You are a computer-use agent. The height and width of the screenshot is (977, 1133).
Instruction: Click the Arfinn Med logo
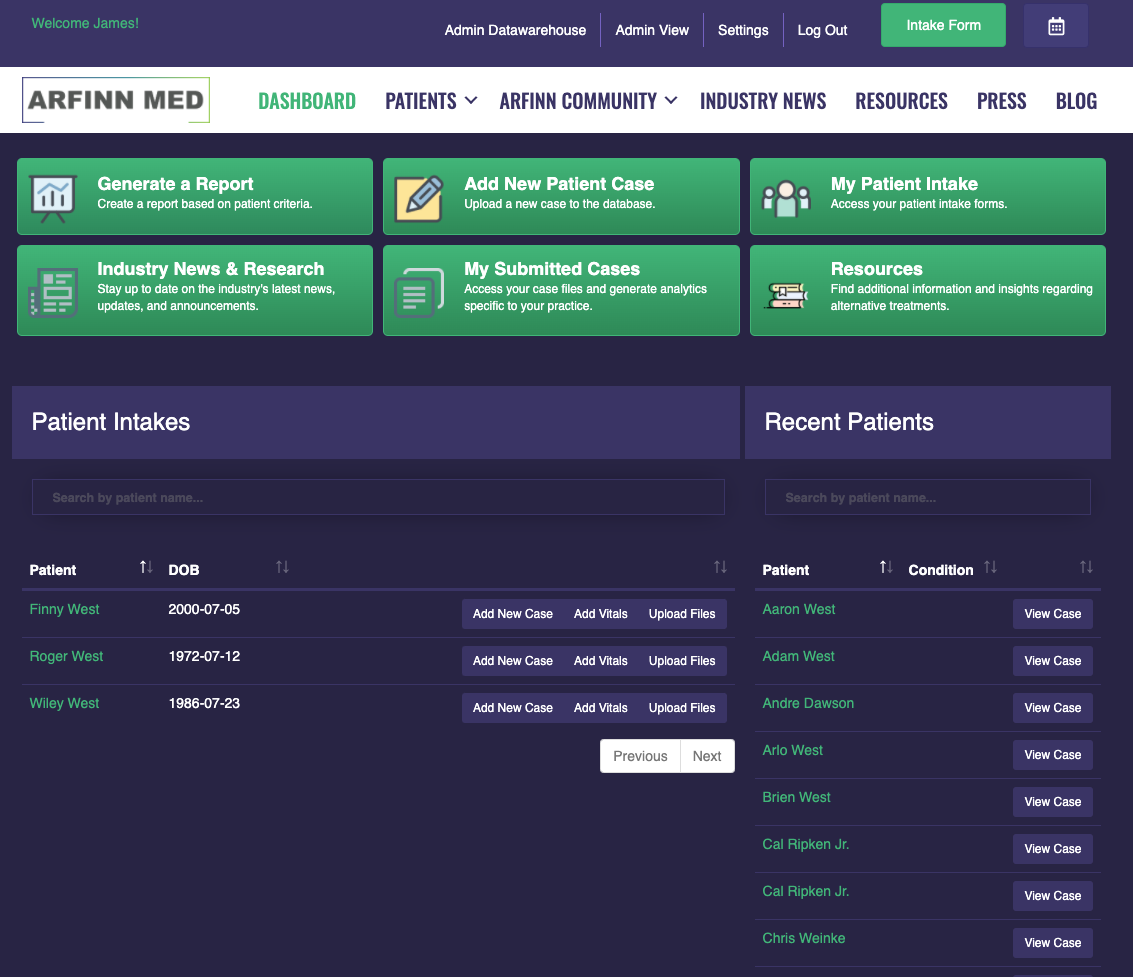[x=116, y=100]
